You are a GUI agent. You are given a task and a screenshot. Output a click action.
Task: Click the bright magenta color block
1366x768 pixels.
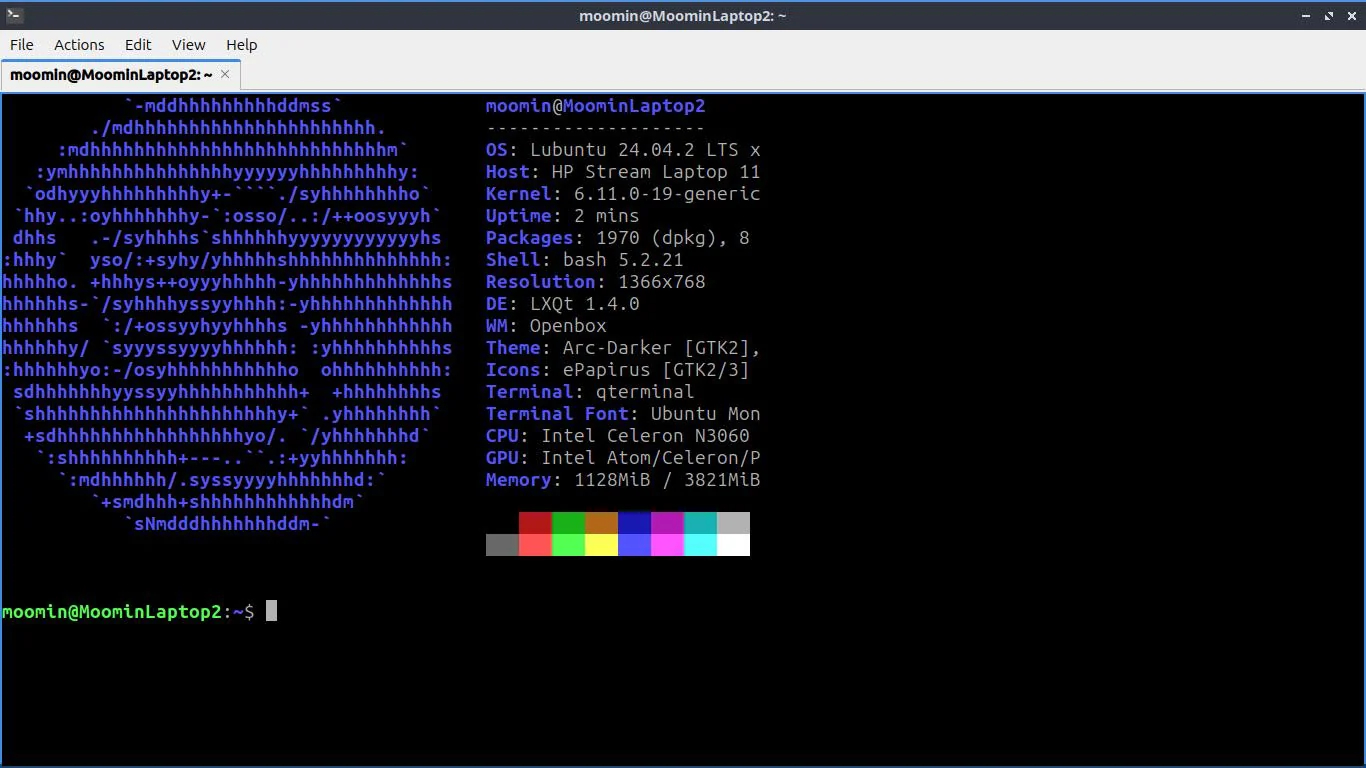pyautogui.click(x=667, y=545)
